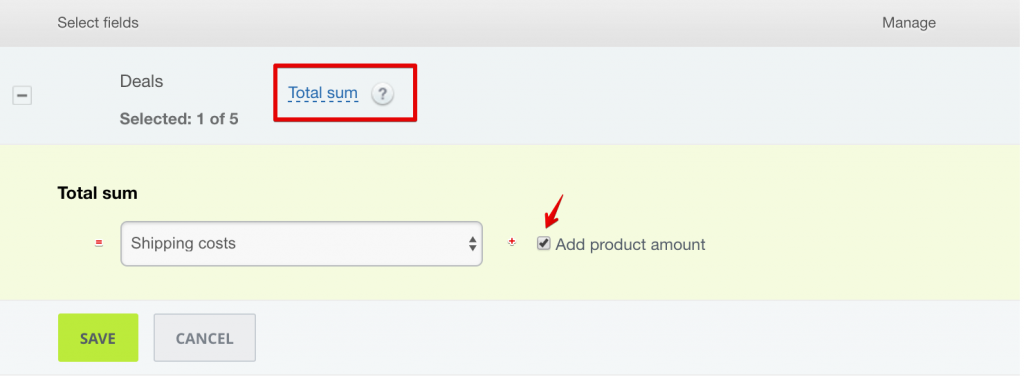Screen dimensions: 1024x377
Task: Show help via the question mark icon
Action: [x=383, y=94]
